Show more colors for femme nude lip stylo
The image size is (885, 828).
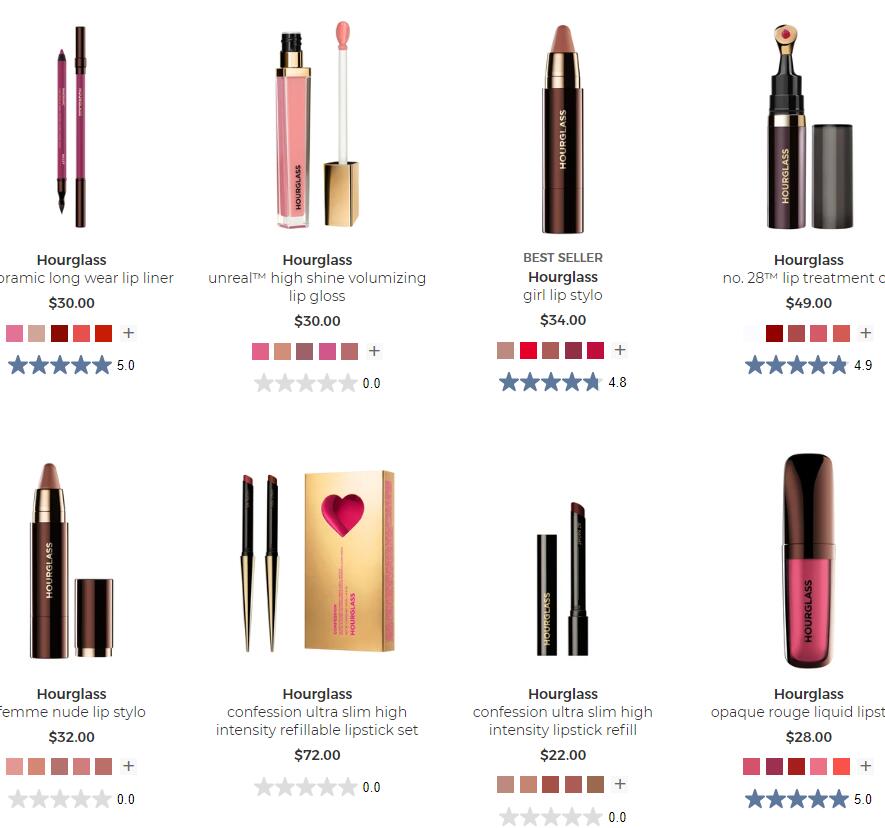128,766
